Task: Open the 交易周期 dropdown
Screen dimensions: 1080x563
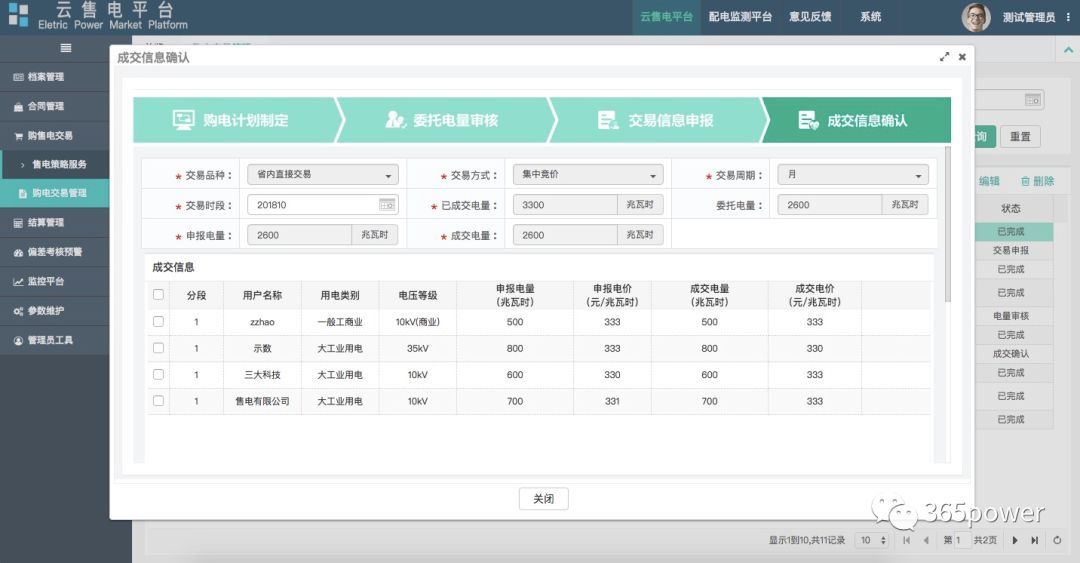Action: tap(852, 175)
